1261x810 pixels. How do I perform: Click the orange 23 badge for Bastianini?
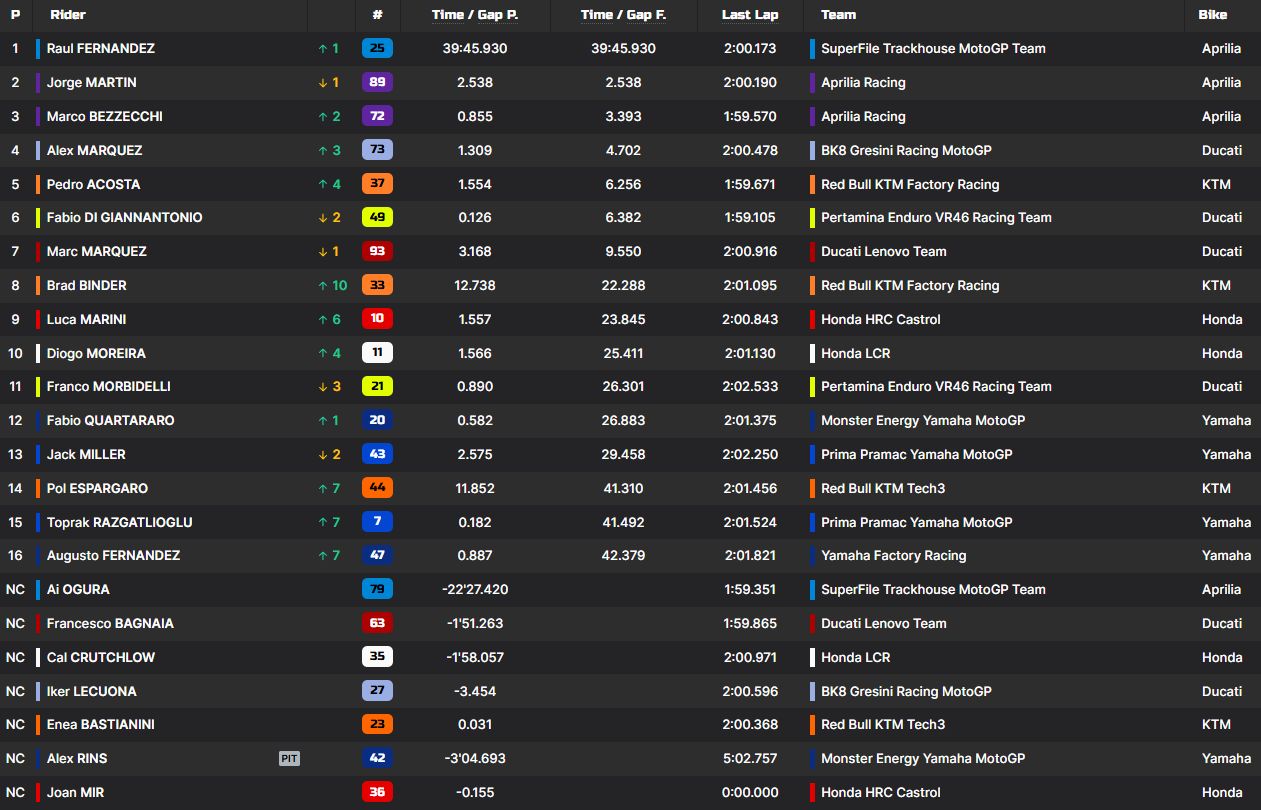377,724
